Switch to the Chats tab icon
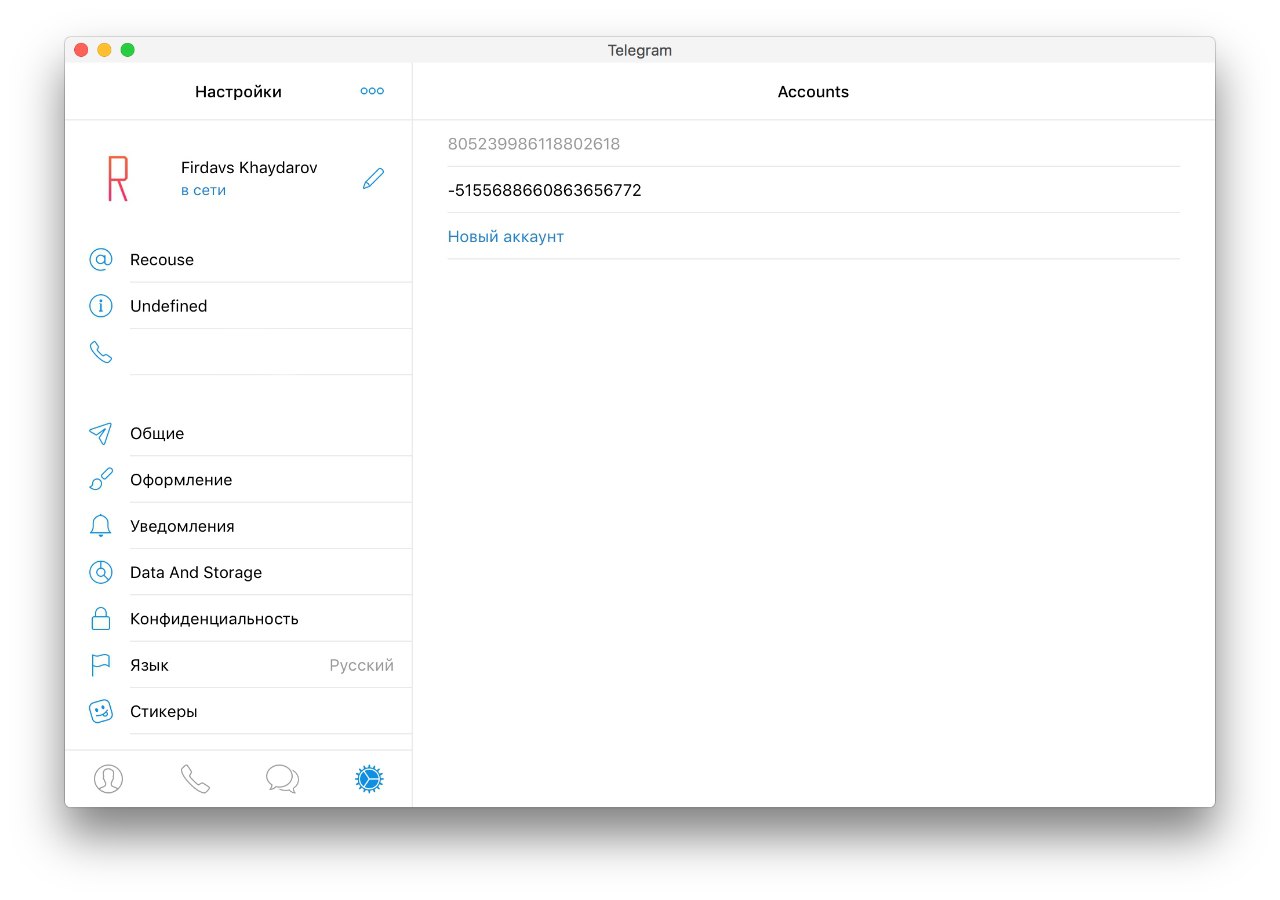The height and width of the screenshot is (900, 1280). click(282, 779)
